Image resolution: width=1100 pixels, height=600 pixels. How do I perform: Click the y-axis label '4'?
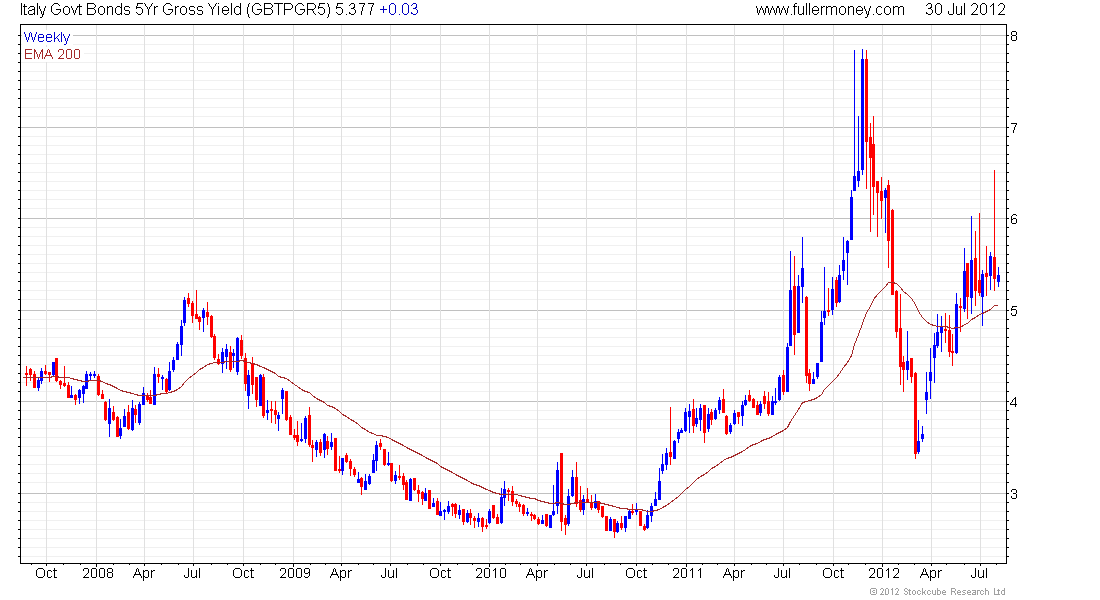pyautogui.click(x=1014, y=402)
